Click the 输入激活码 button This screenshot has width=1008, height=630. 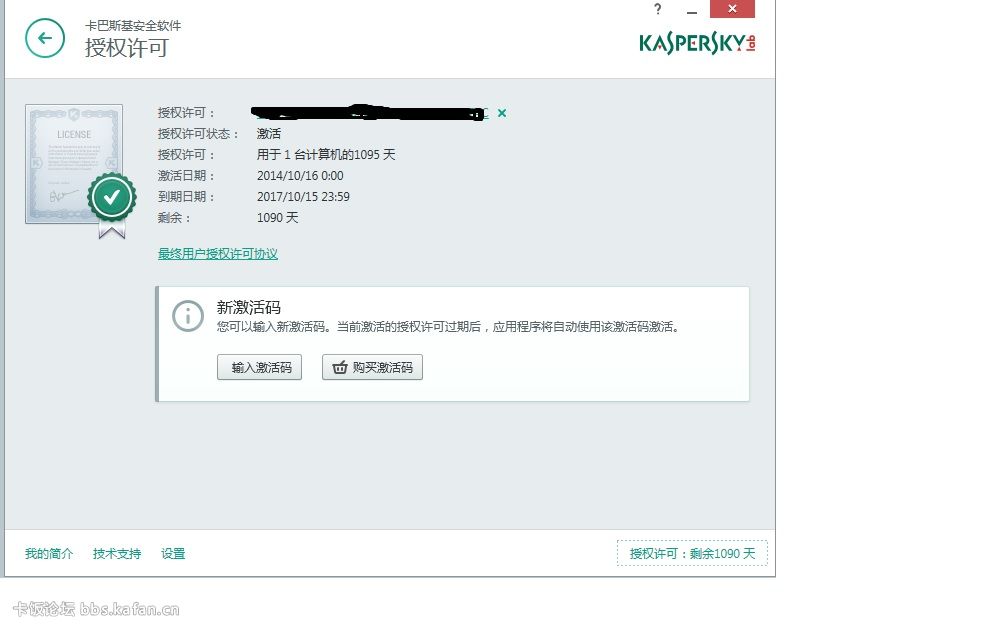coord(260,367)
